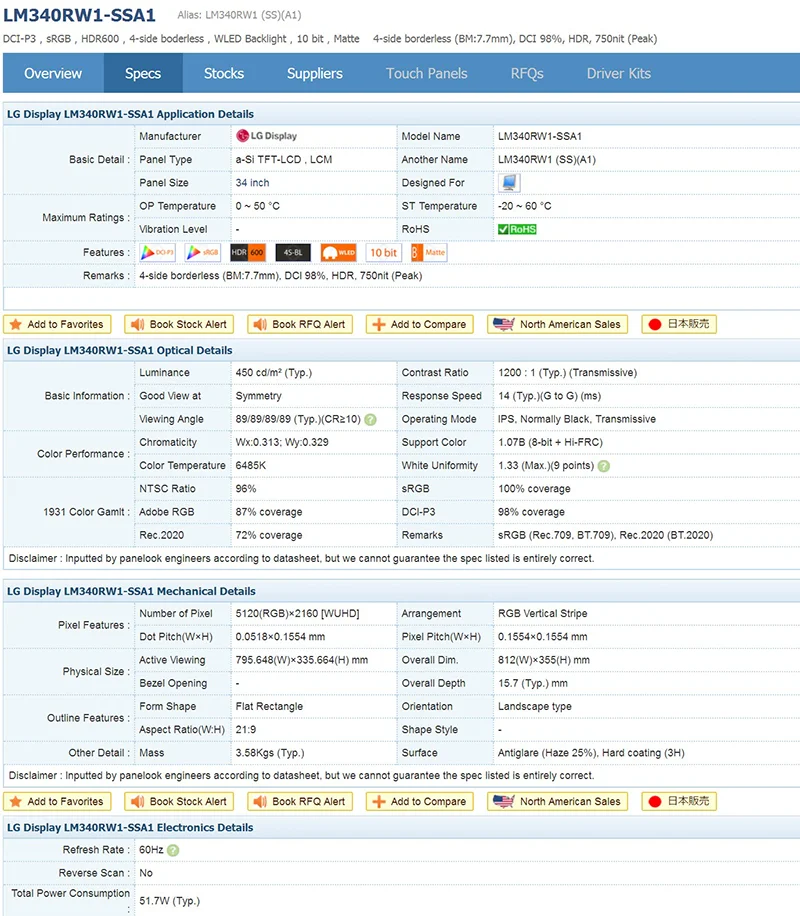This screenshot has width=800, height=916.
Task: Click the Application Details section heading
Action: 130,114
